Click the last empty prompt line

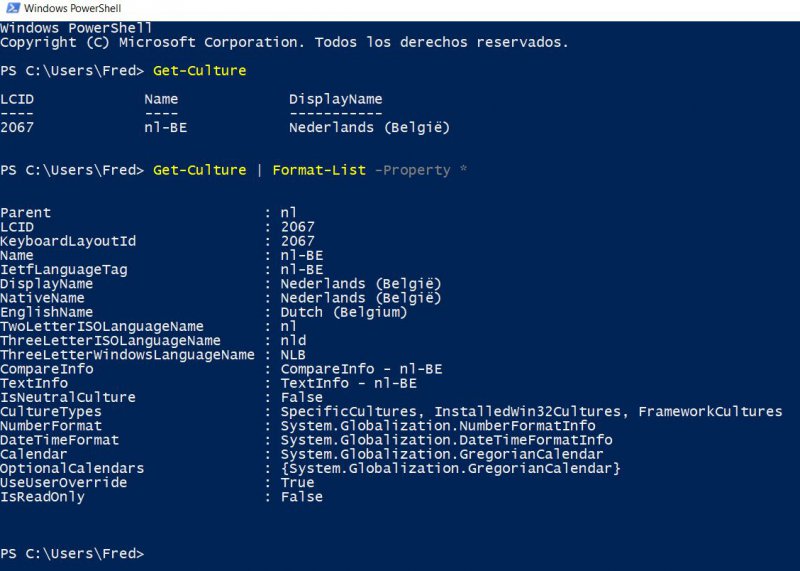pyautogui.click(x=72, y=554)
